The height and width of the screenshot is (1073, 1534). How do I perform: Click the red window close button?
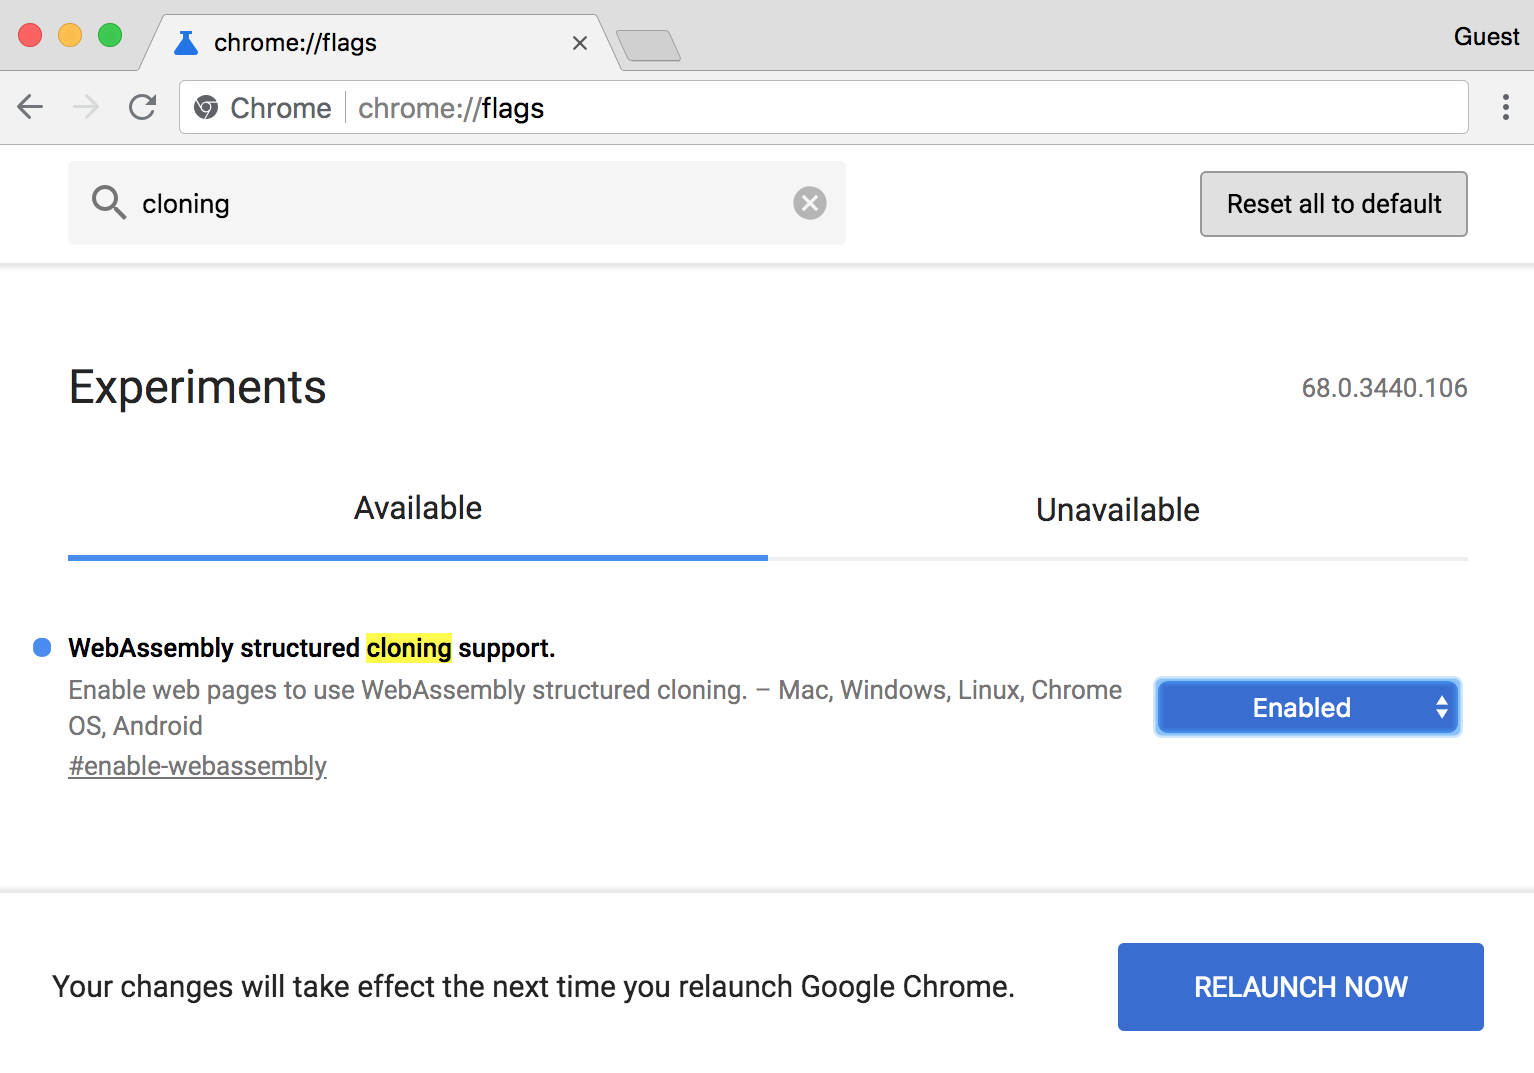(x=30, y=36)
